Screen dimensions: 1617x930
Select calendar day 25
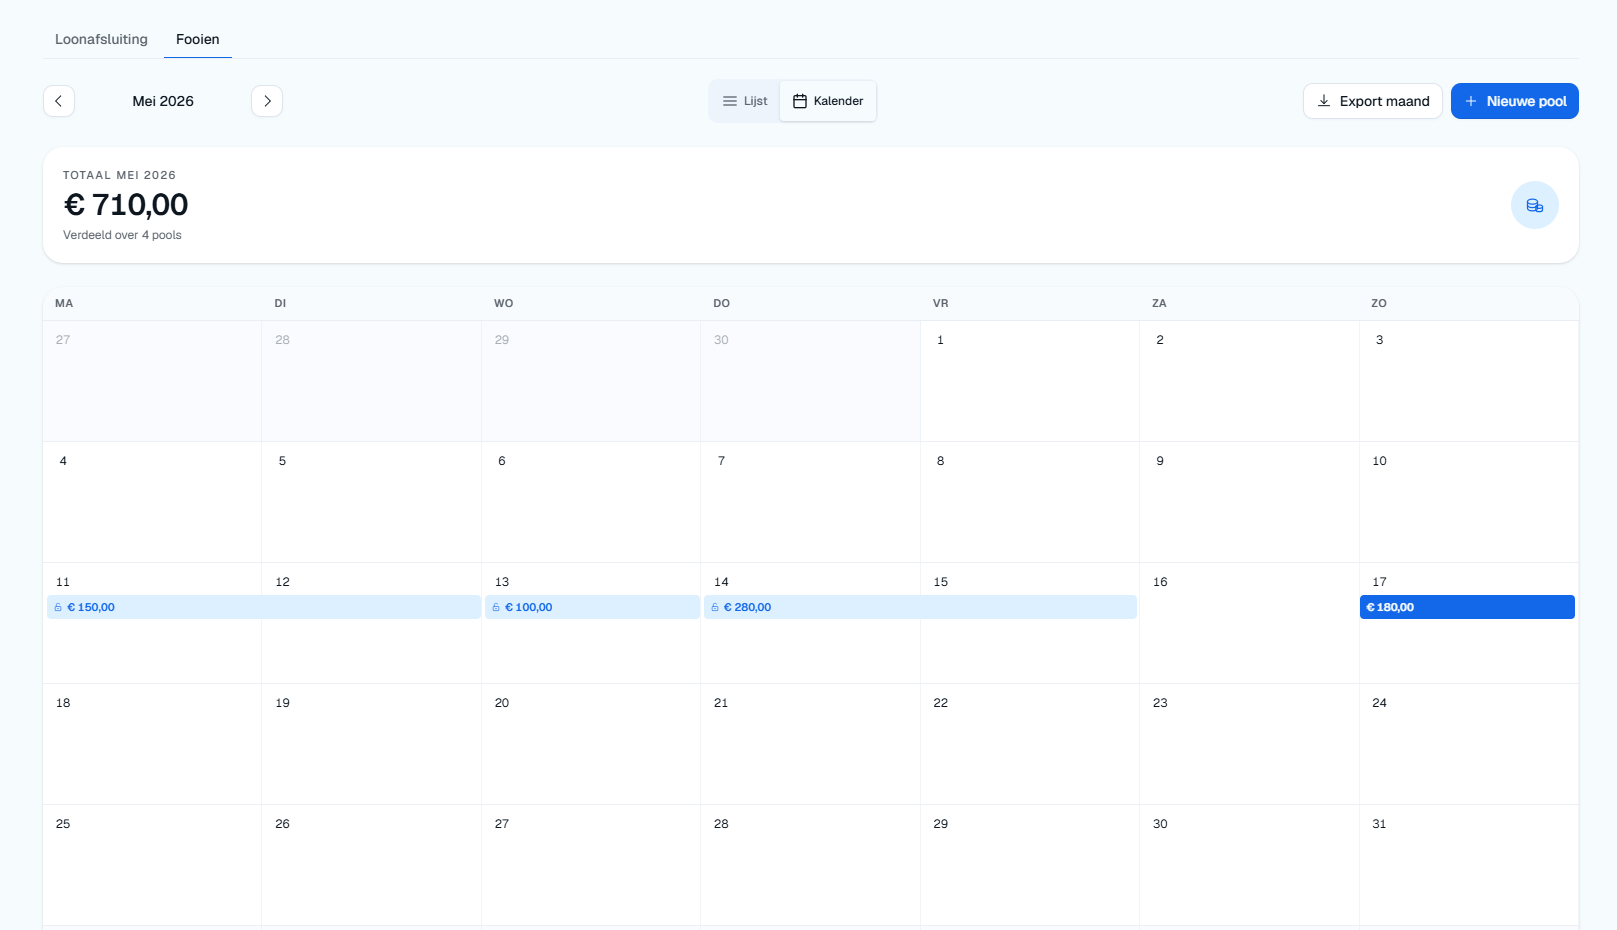(152, 865)
